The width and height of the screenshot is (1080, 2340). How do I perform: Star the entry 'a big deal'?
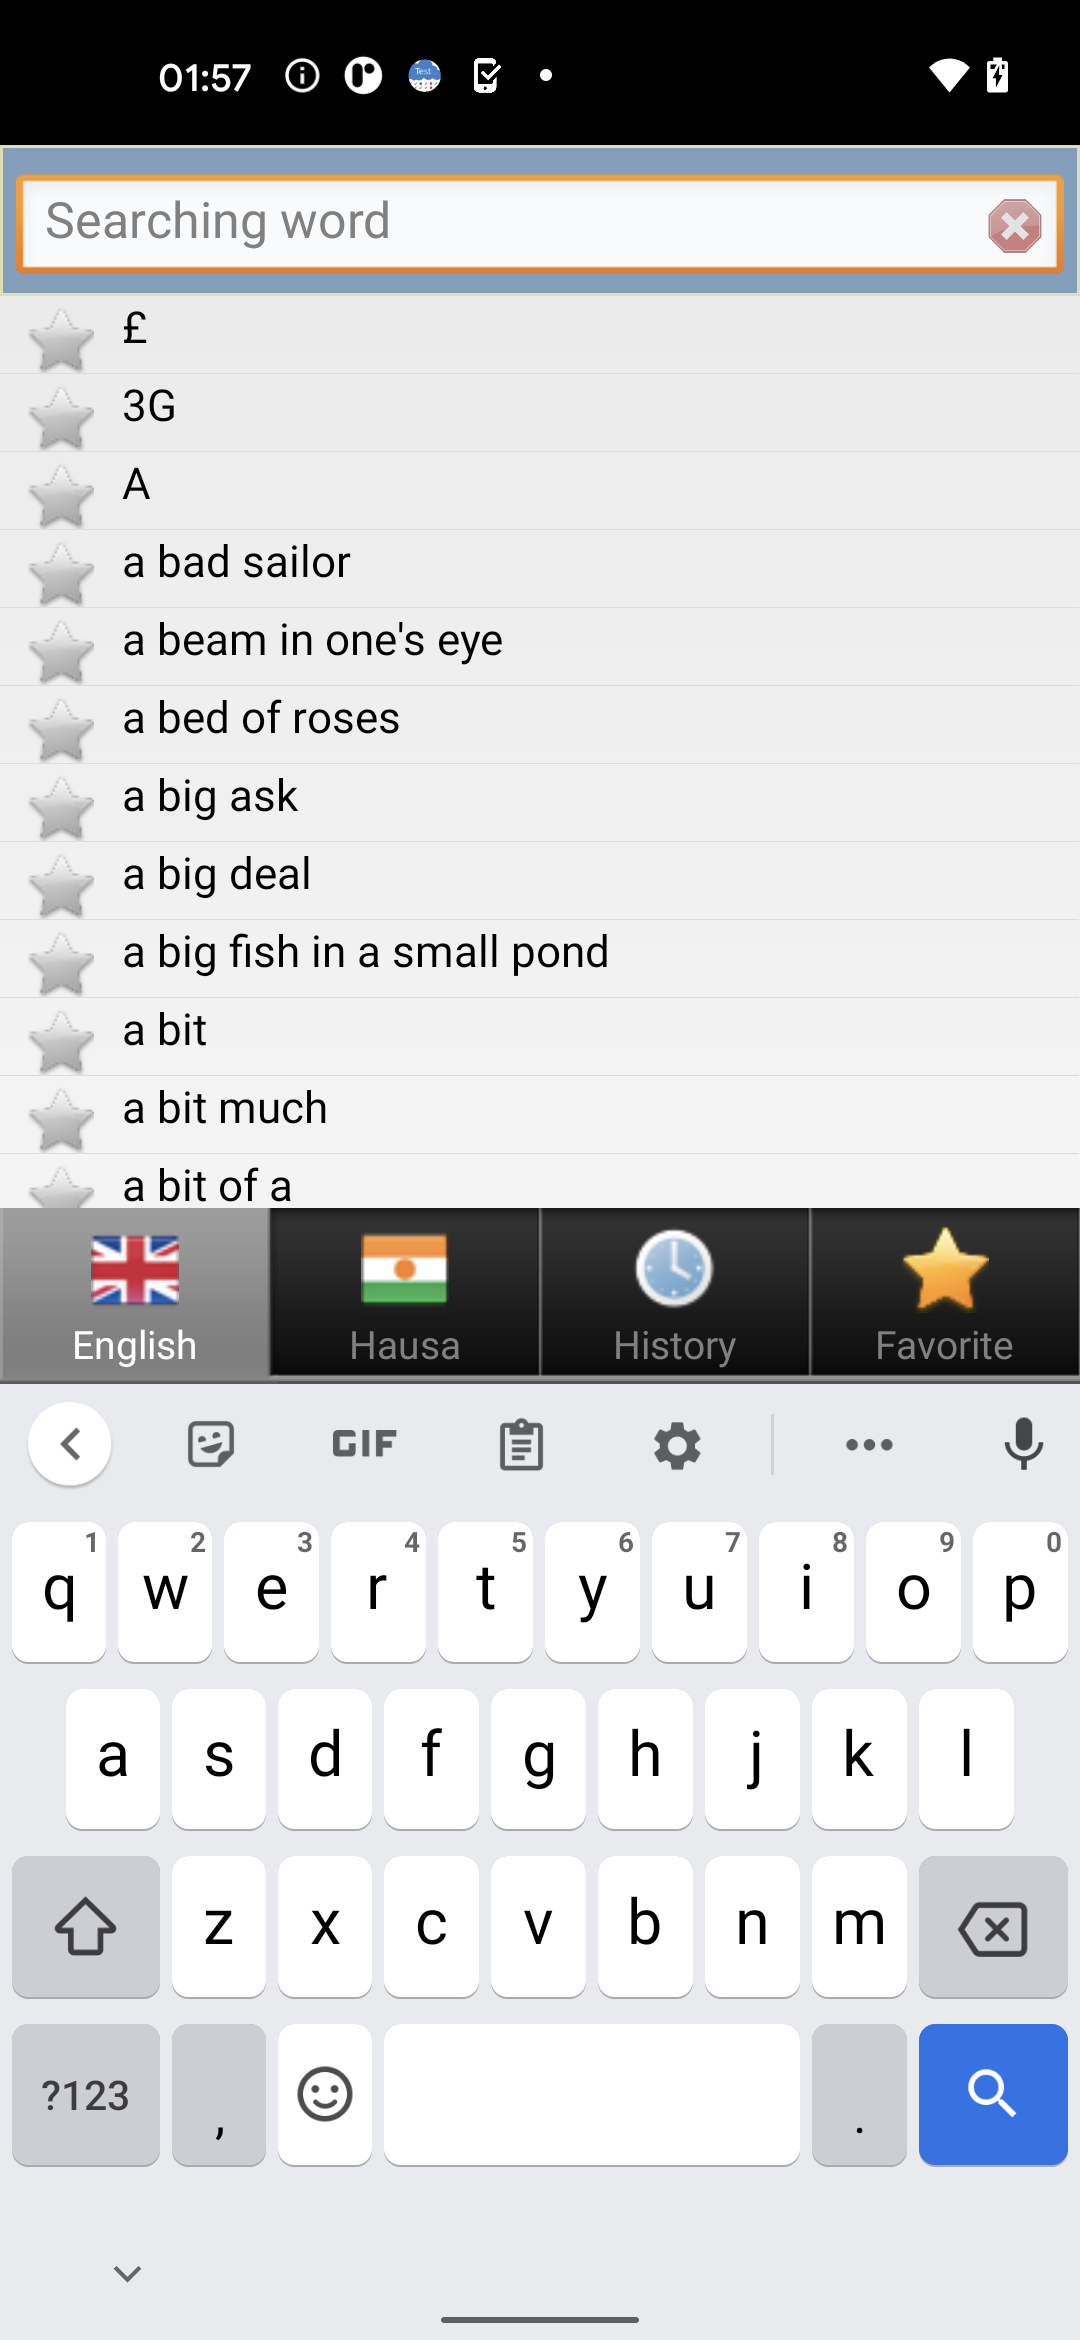(61, 885)
